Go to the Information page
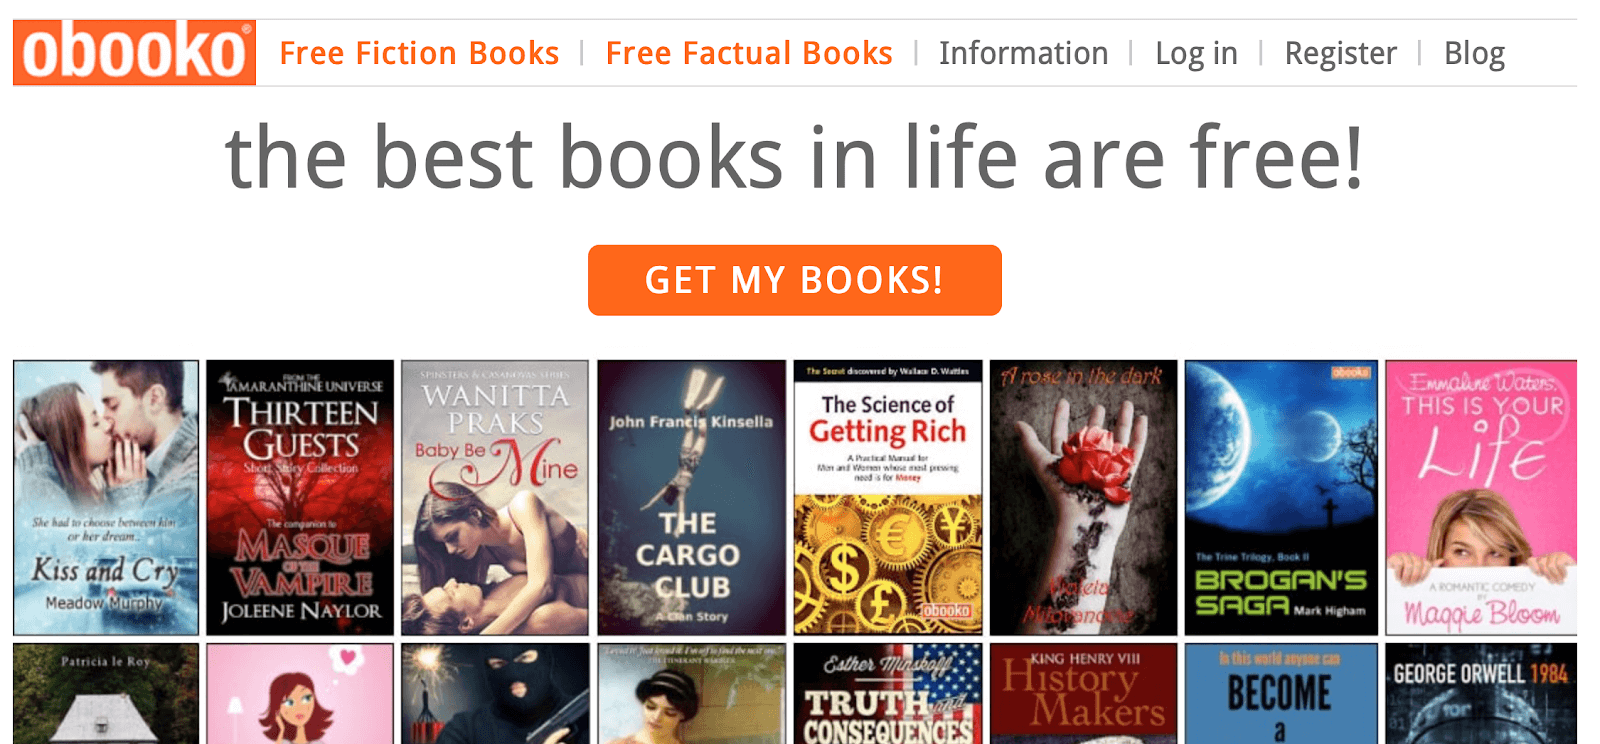1600x744 pixels. [1023, 53]
